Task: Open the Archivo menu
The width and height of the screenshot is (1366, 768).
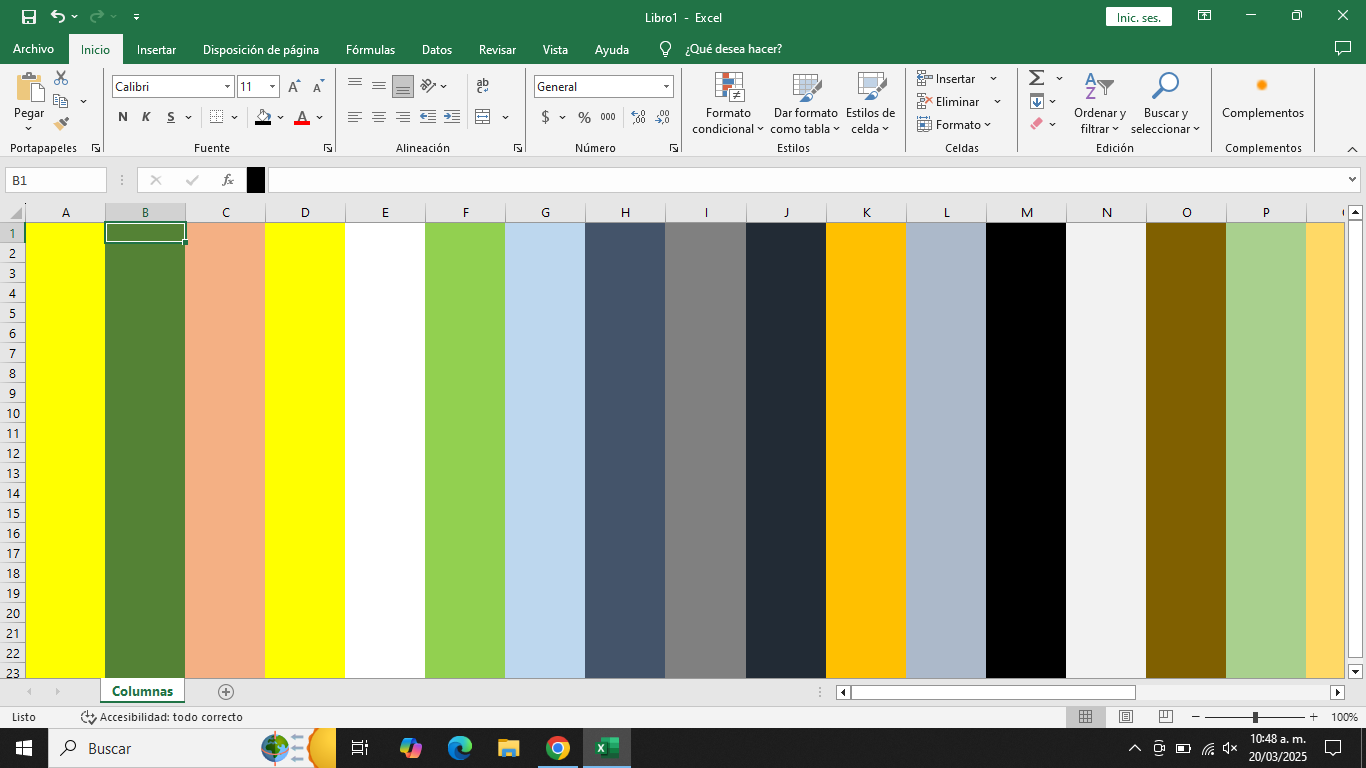Action: [33, 49]
